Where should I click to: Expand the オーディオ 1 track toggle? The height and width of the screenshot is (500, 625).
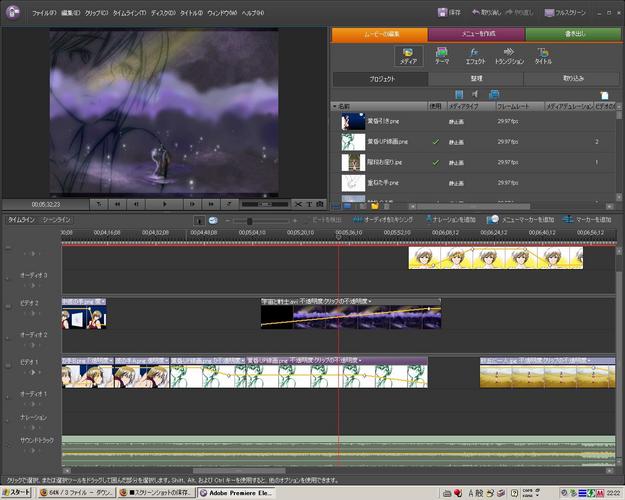7,397
